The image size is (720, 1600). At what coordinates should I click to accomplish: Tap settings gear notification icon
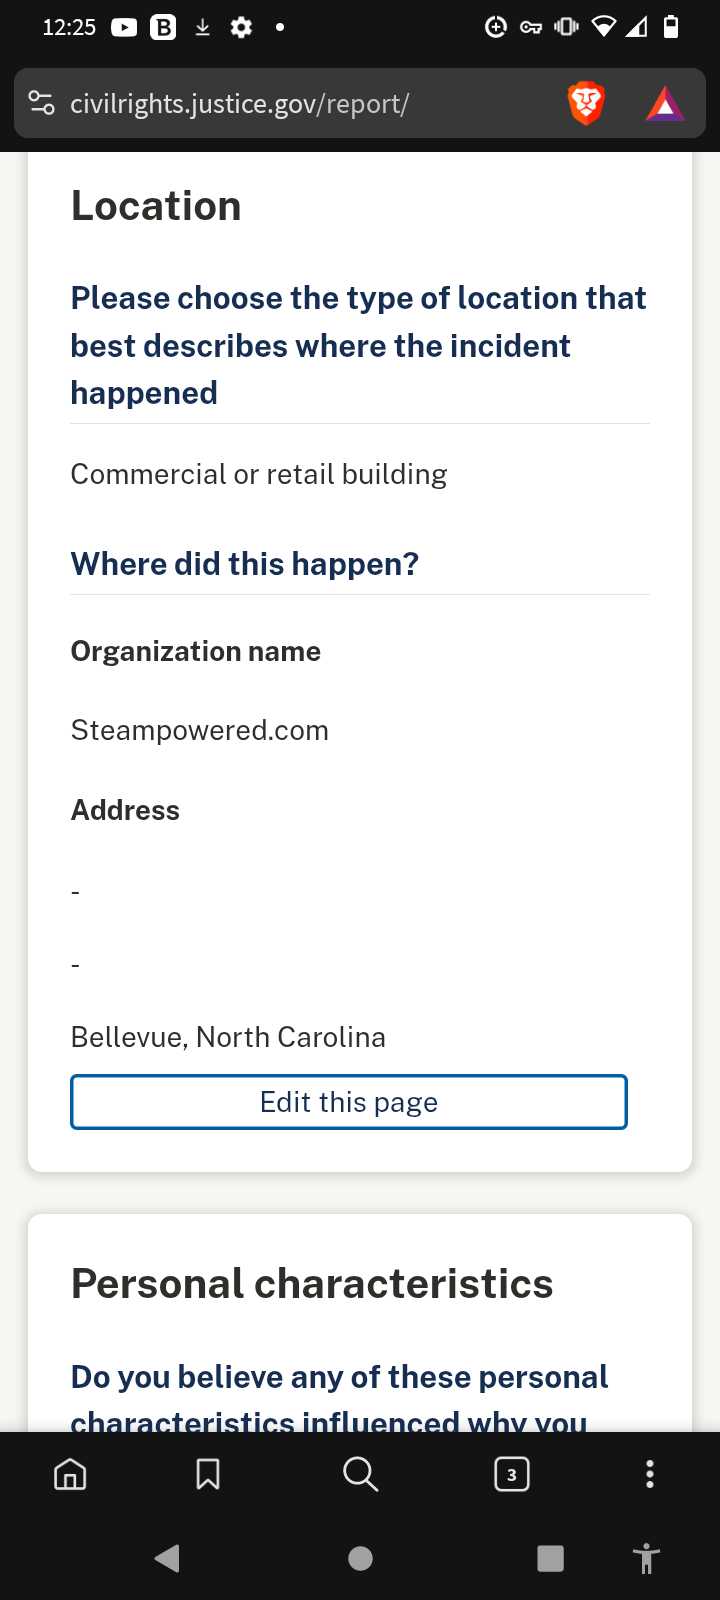point(241,27)
